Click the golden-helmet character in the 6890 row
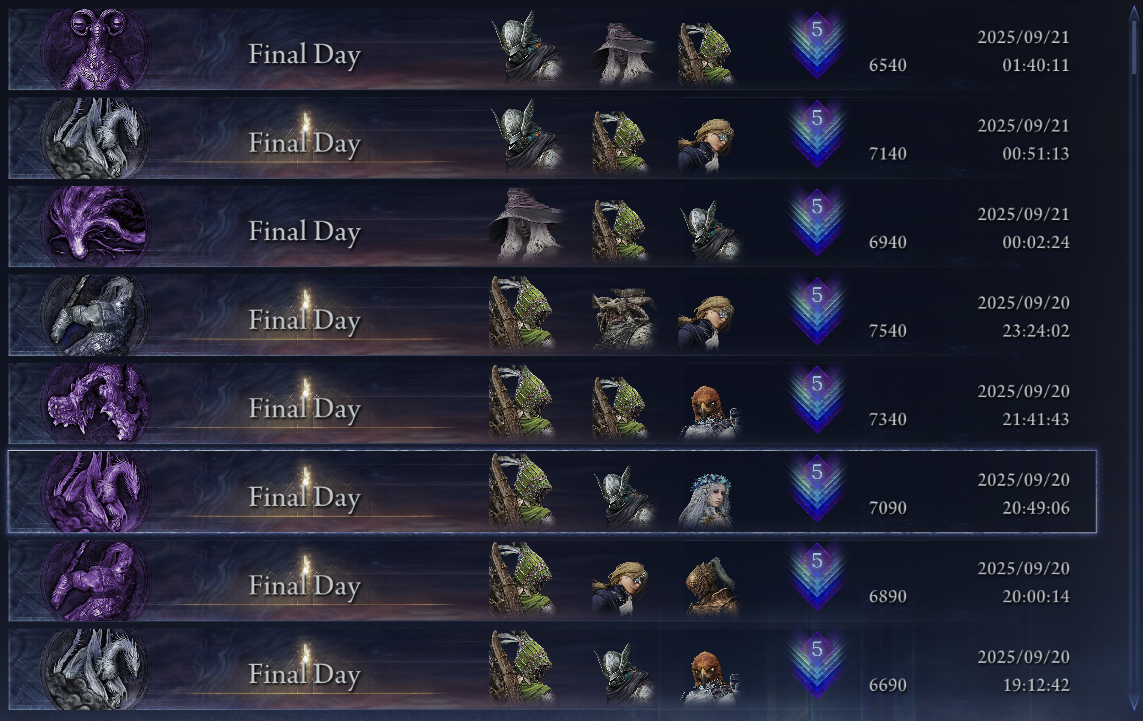 pyautogui.click(x=711, y=586)
